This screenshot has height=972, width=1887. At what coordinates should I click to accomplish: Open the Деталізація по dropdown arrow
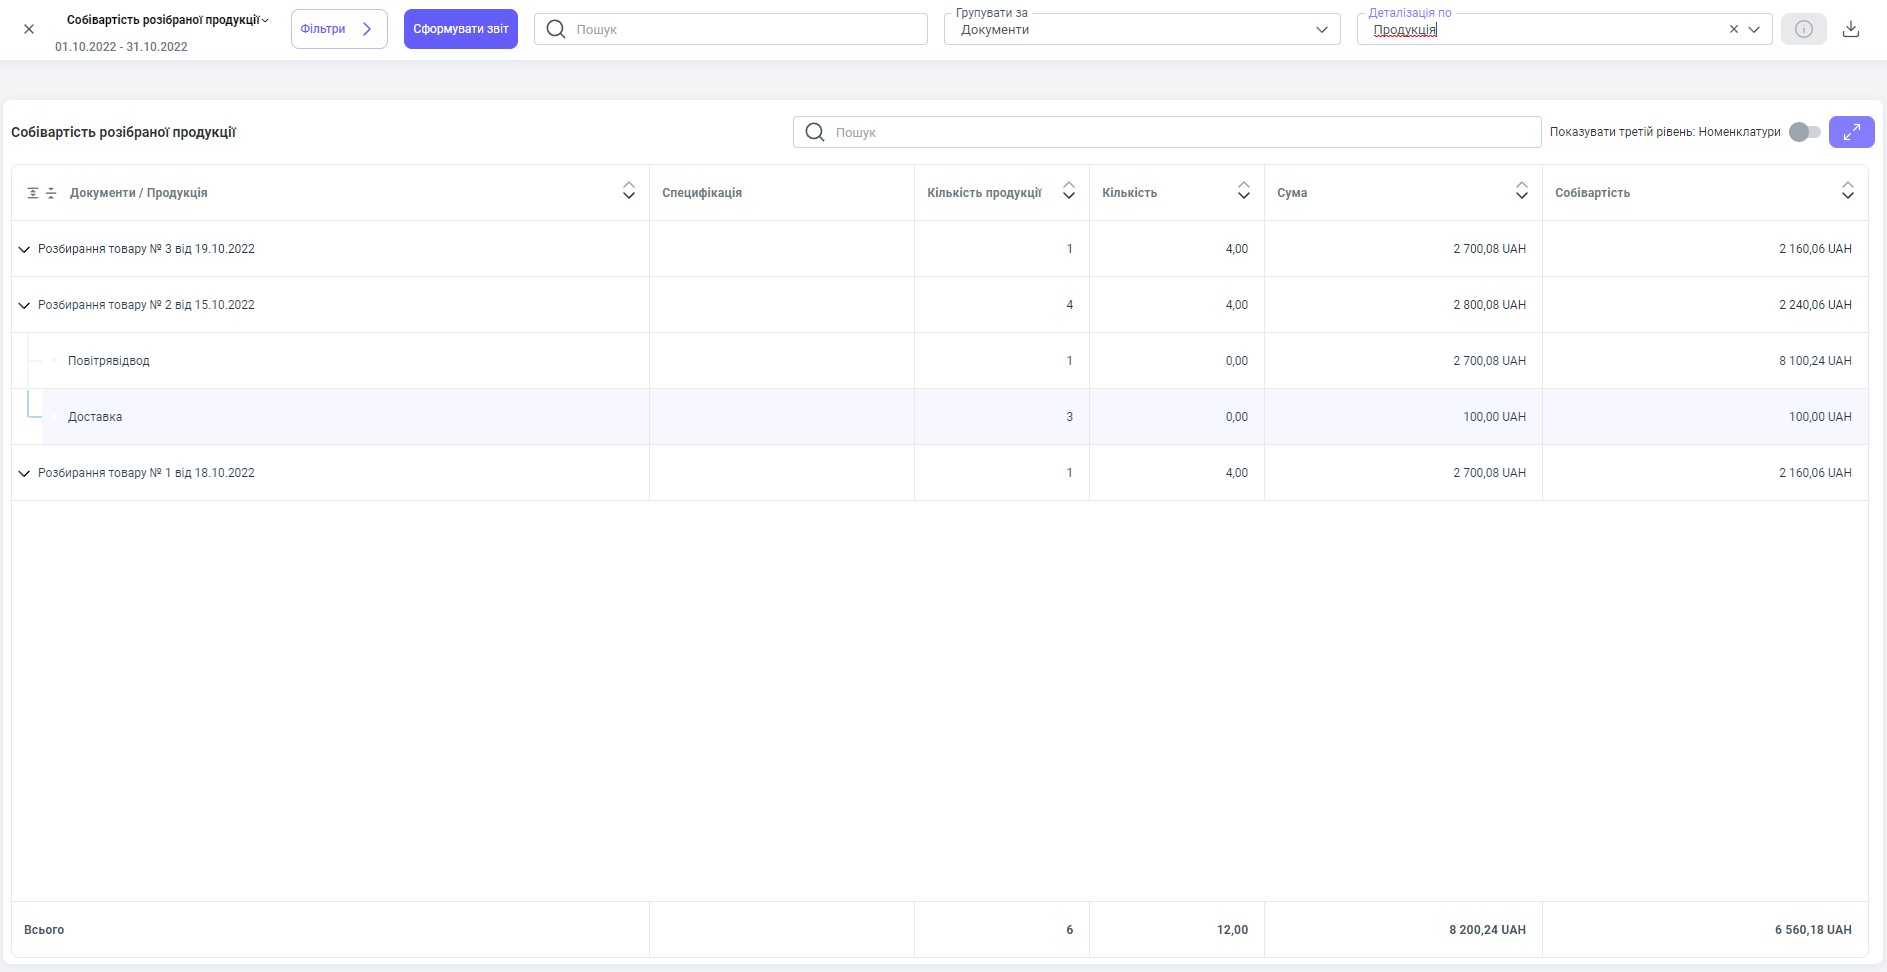coord(1754,30)
